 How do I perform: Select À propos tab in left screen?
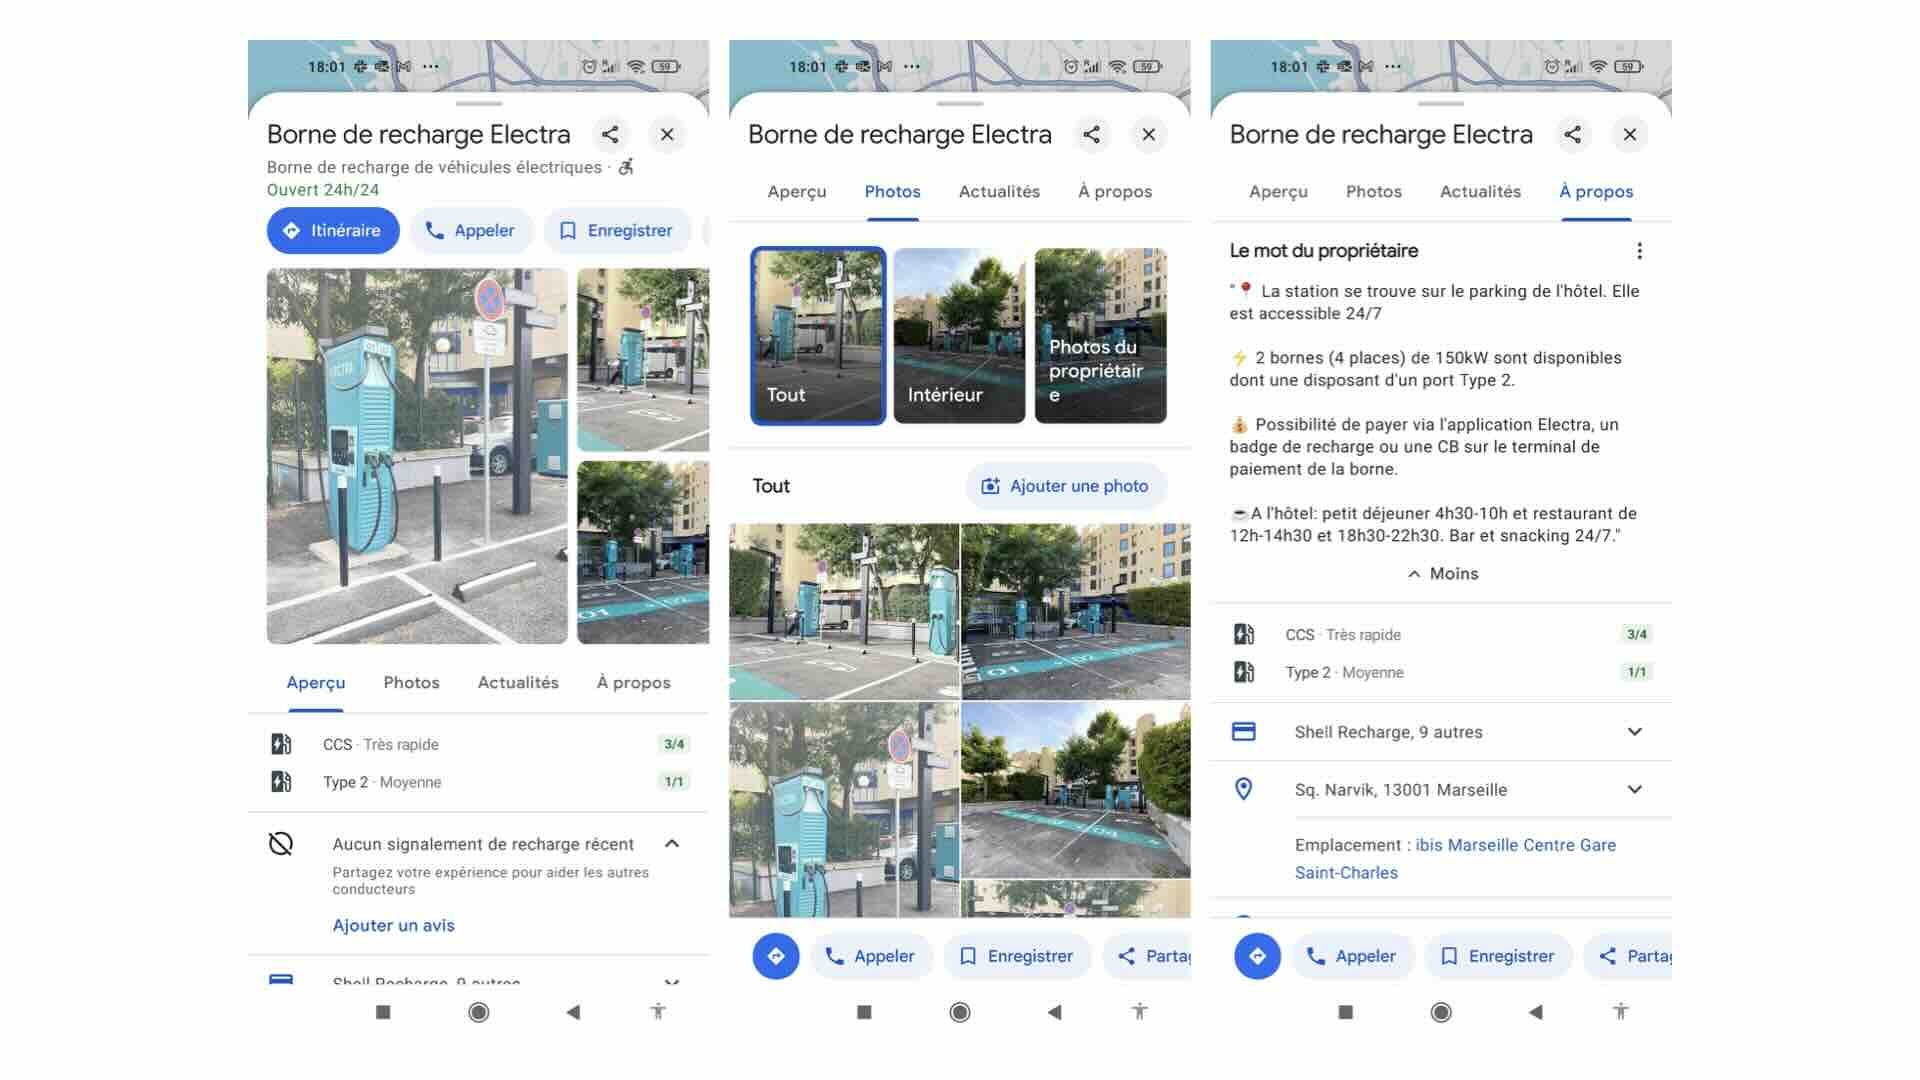point(634,683)
